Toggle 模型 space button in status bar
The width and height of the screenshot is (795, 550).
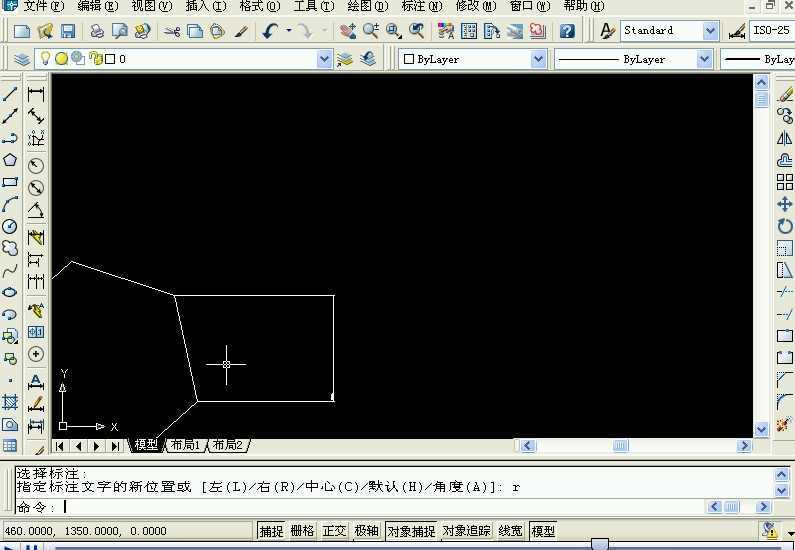coord(543,531)
